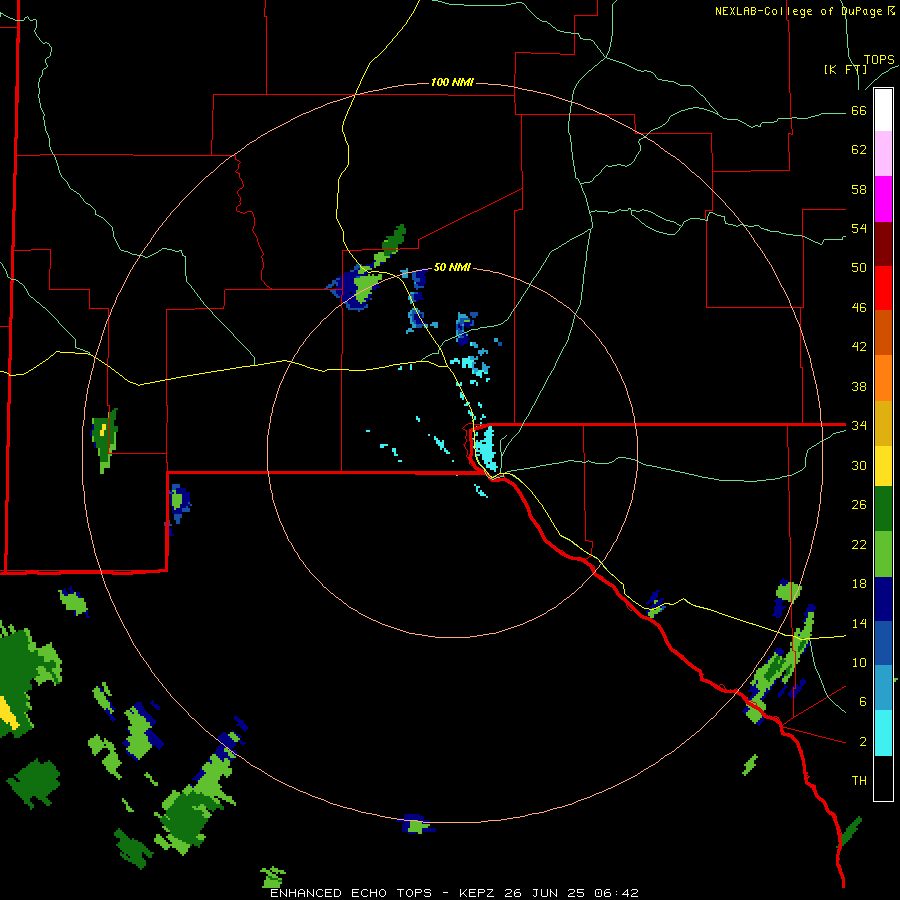Click the 50 NMI range ring label
Image resolution: width=900 pixels, height=900 pixels.
click(452, 267)
